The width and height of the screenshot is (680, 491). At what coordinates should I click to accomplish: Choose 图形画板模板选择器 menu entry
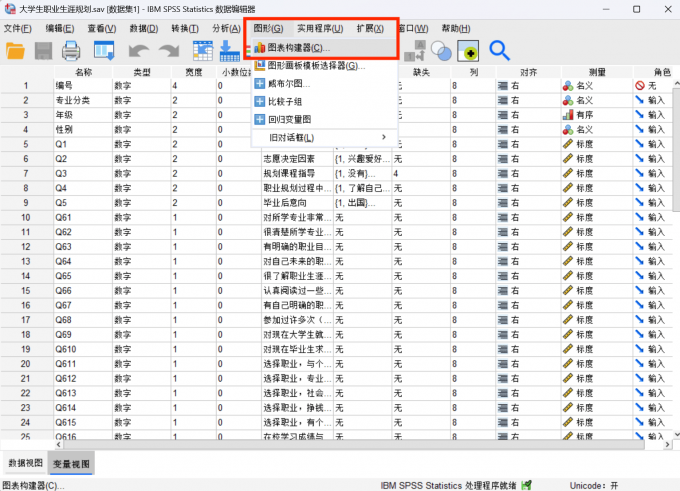tap(324, 66)
